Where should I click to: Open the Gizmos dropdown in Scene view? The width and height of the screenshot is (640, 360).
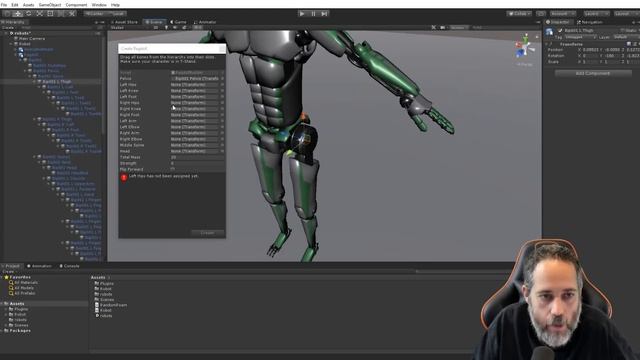(458, 28)
